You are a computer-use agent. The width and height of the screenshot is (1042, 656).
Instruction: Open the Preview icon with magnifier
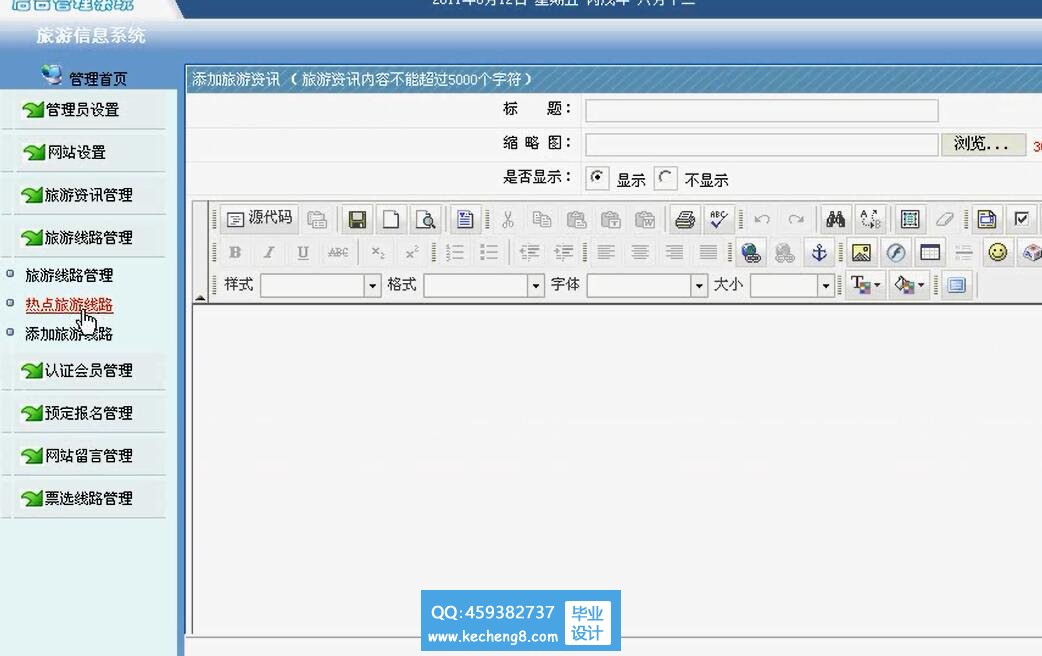[425, 219]
